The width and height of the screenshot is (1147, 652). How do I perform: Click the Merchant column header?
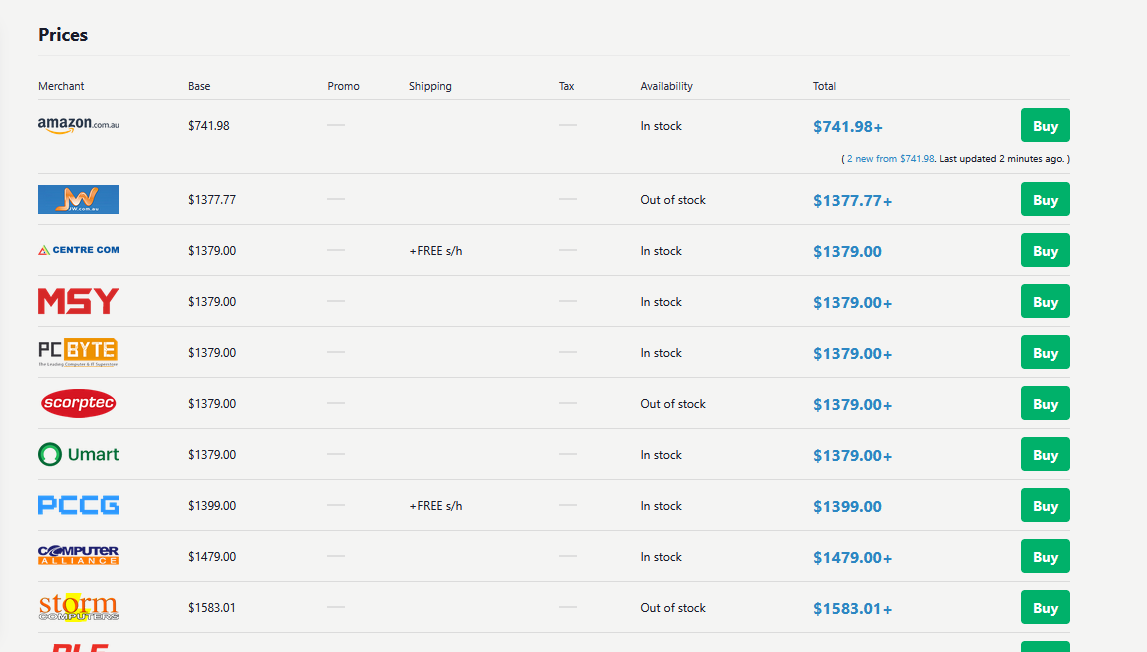[61, 86]
